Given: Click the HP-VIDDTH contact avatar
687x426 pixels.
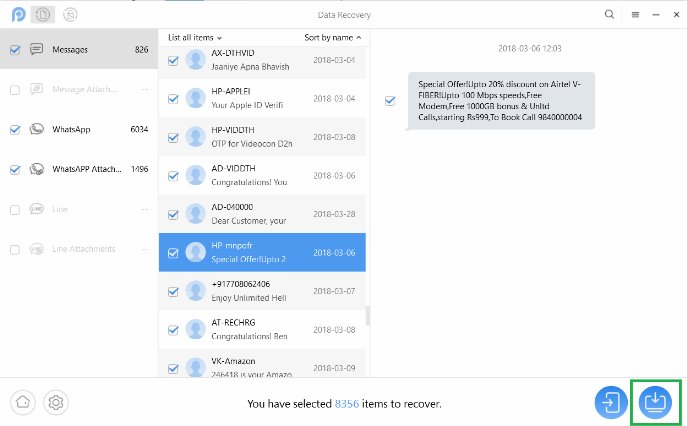Looking at the screenshot, I should click(195, 137).
